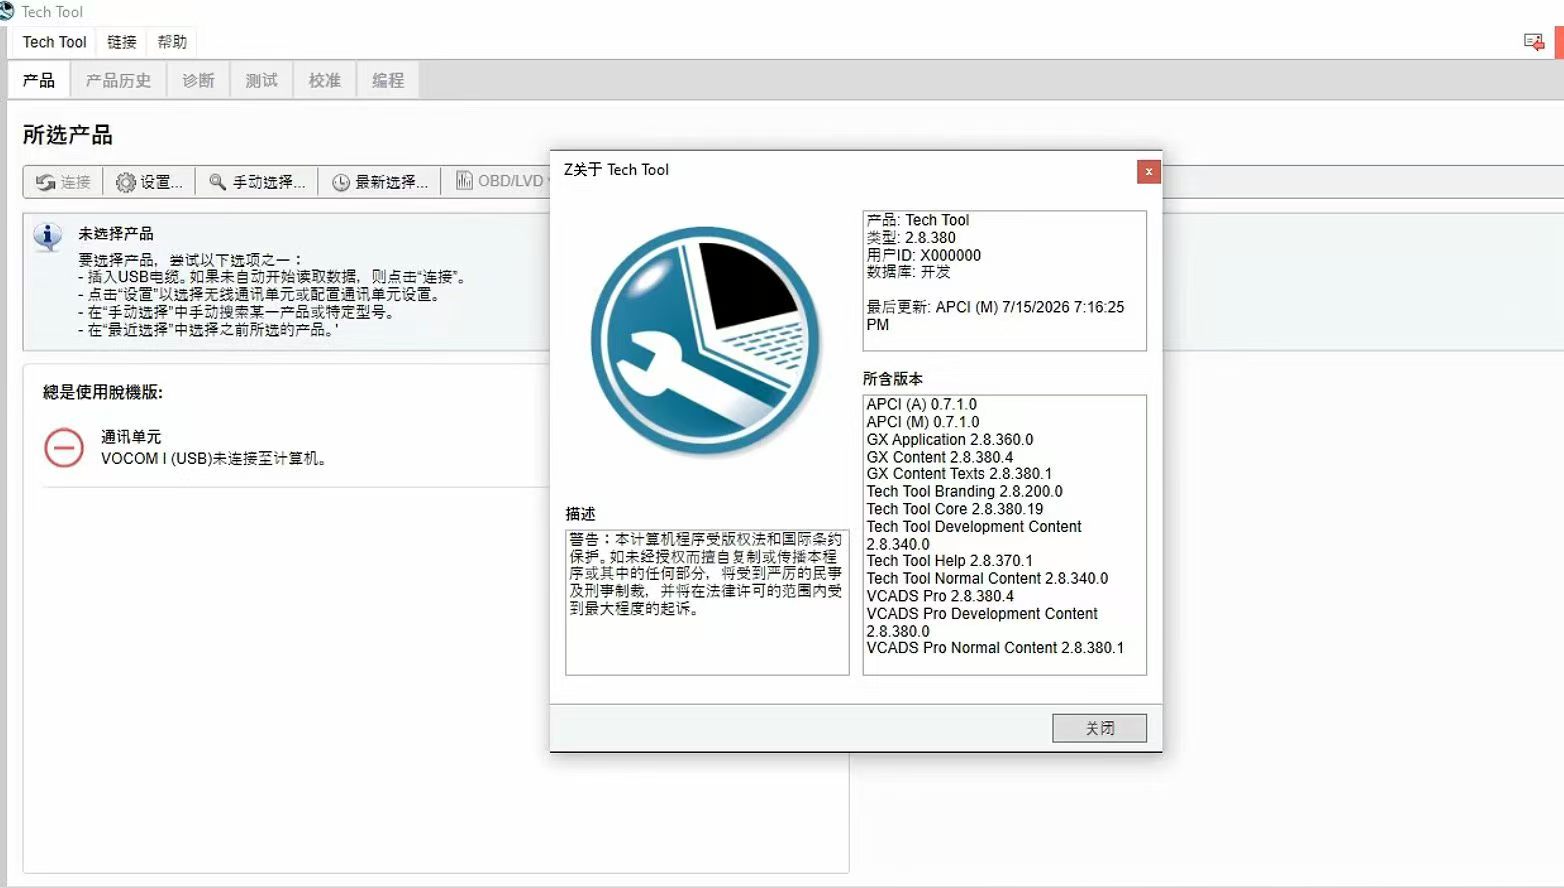Select GX Content Texts 2.8.380.1 entry

[959, 474]
